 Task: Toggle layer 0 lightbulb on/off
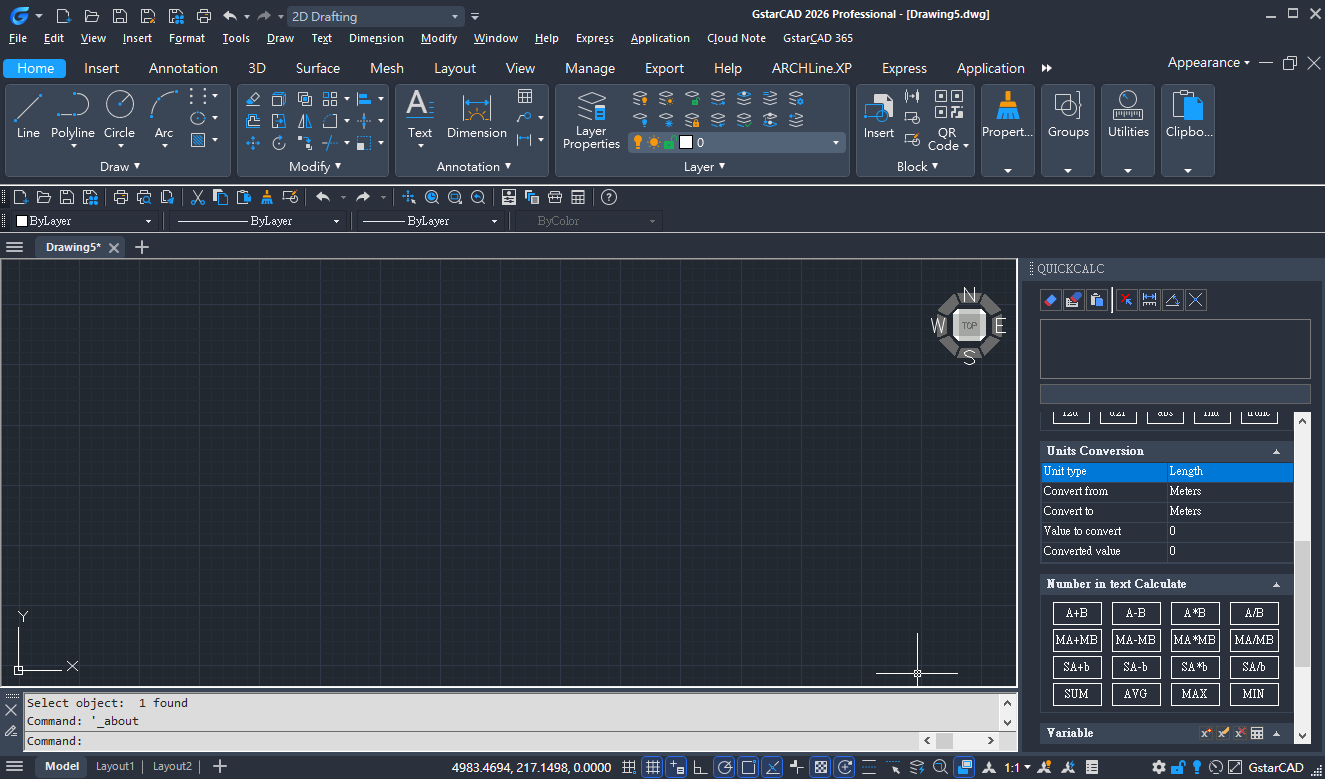click(638, 143)
